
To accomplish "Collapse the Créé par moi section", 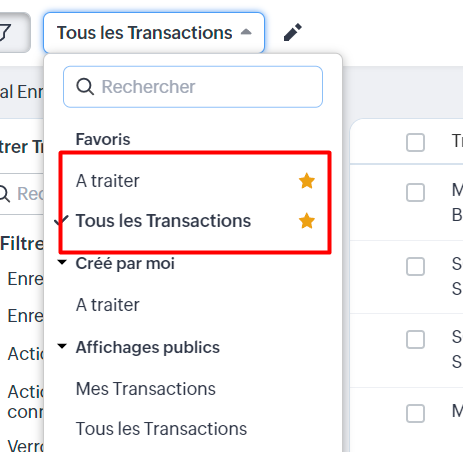I will coord(62,262).
